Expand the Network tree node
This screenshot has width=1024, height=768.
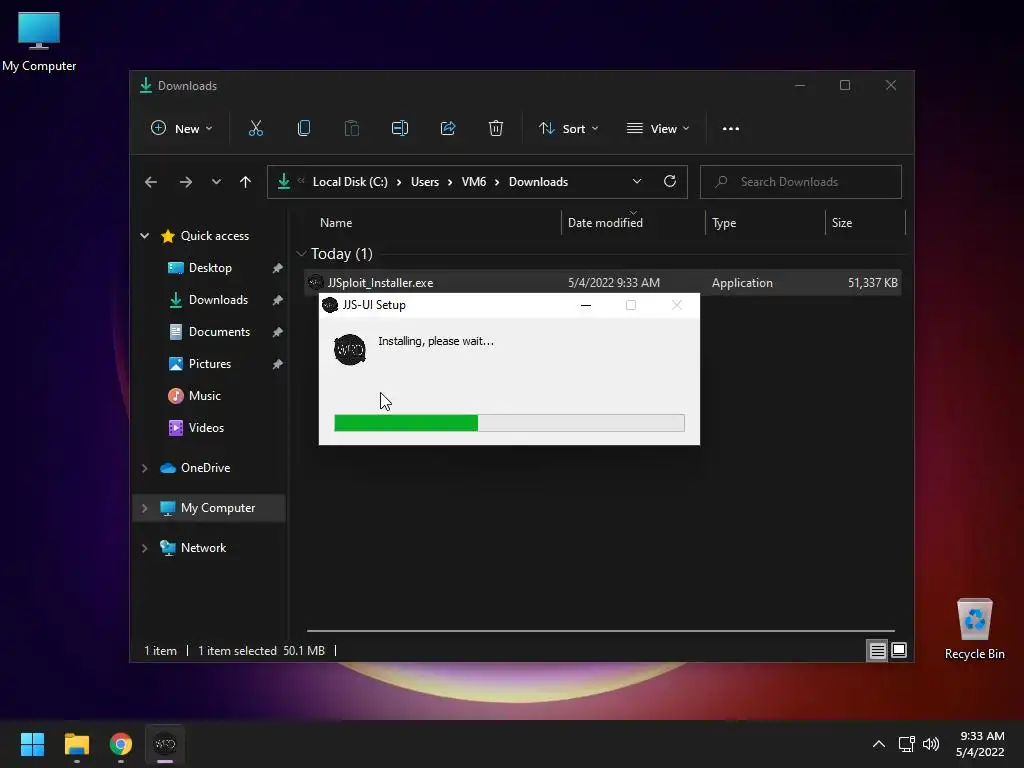(144, 548)
